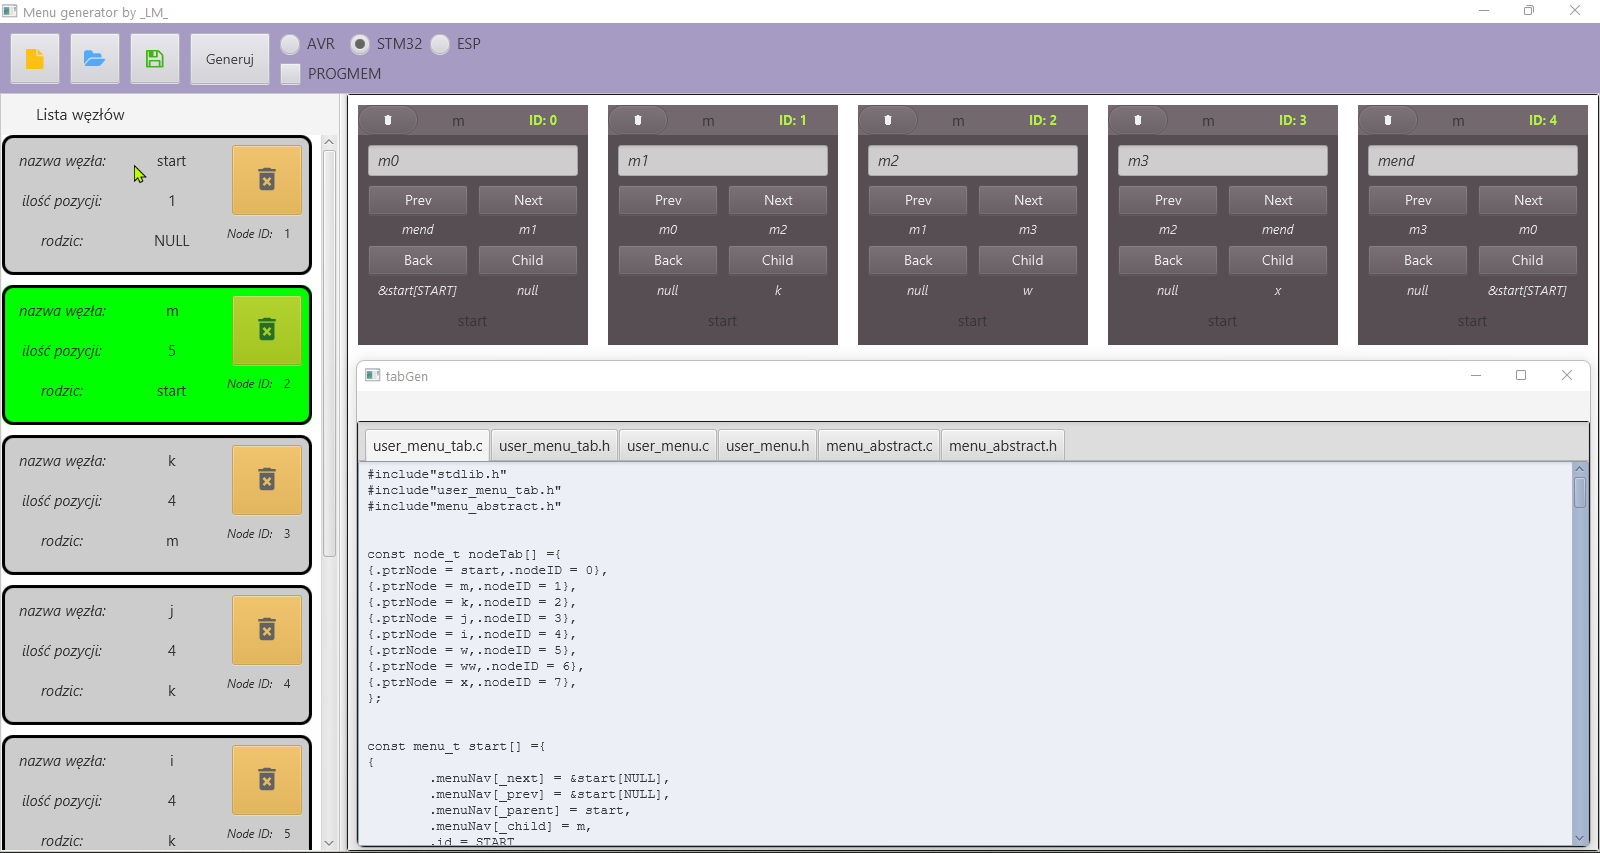
Task: Click trash icon on card ID: 1
Action: point(638,120)
